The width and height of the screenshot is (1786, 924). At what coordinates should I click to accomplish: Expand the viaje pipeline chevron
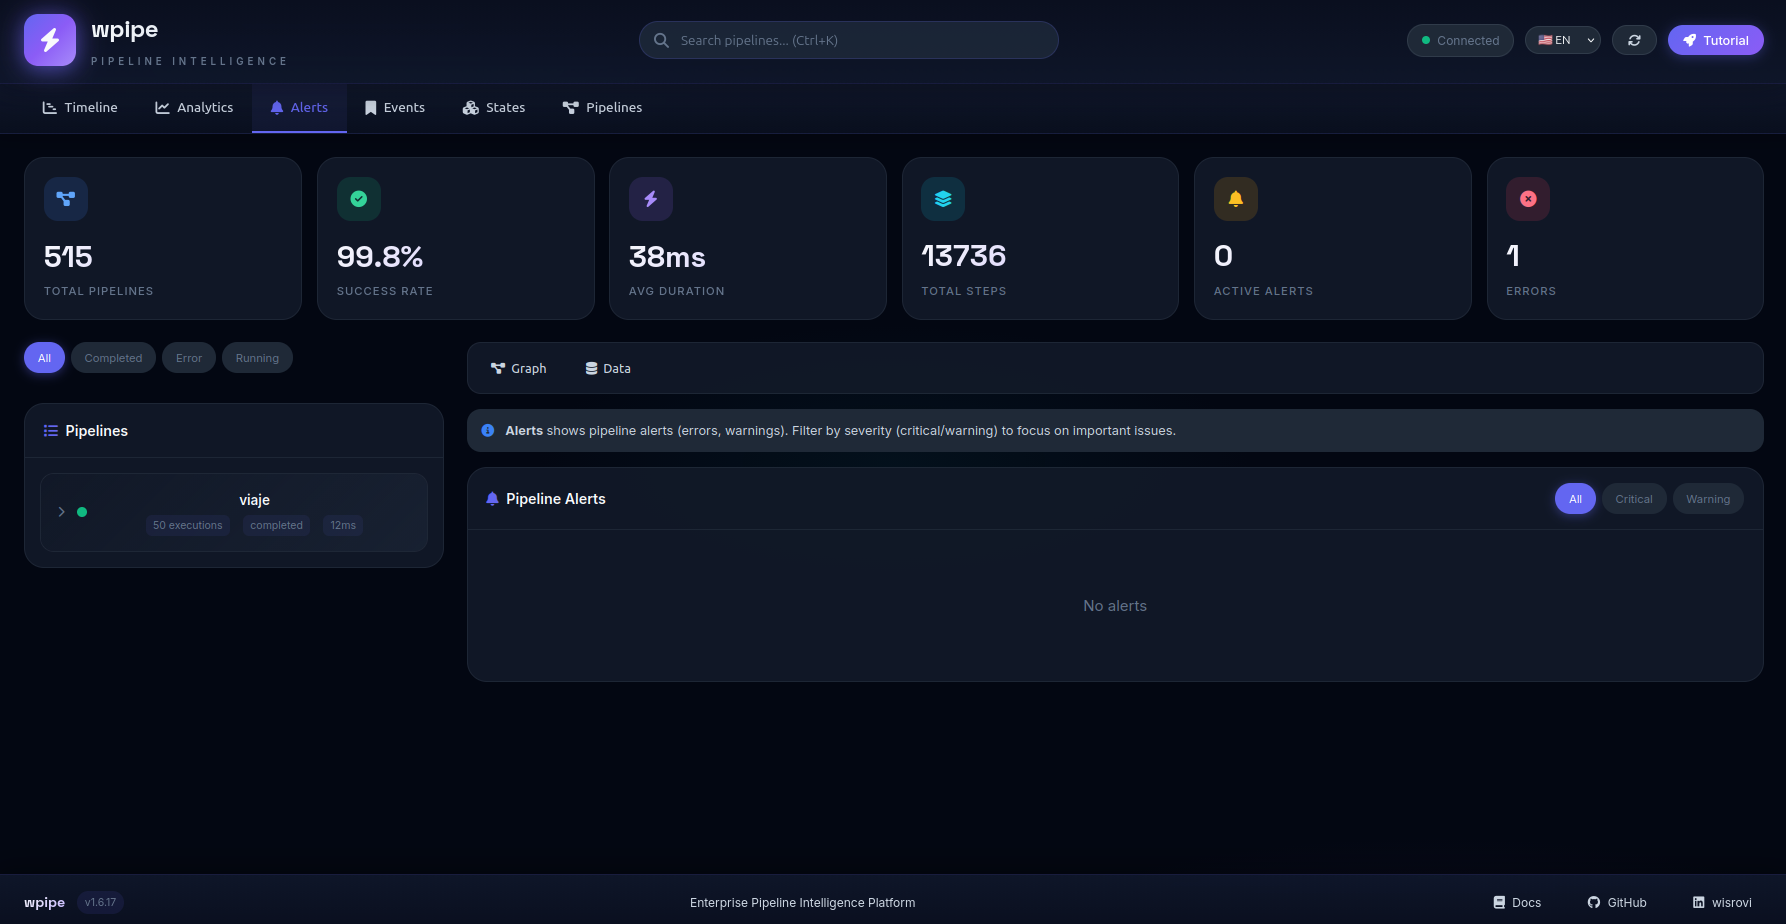pyautogui.click(x=61, y=512)
